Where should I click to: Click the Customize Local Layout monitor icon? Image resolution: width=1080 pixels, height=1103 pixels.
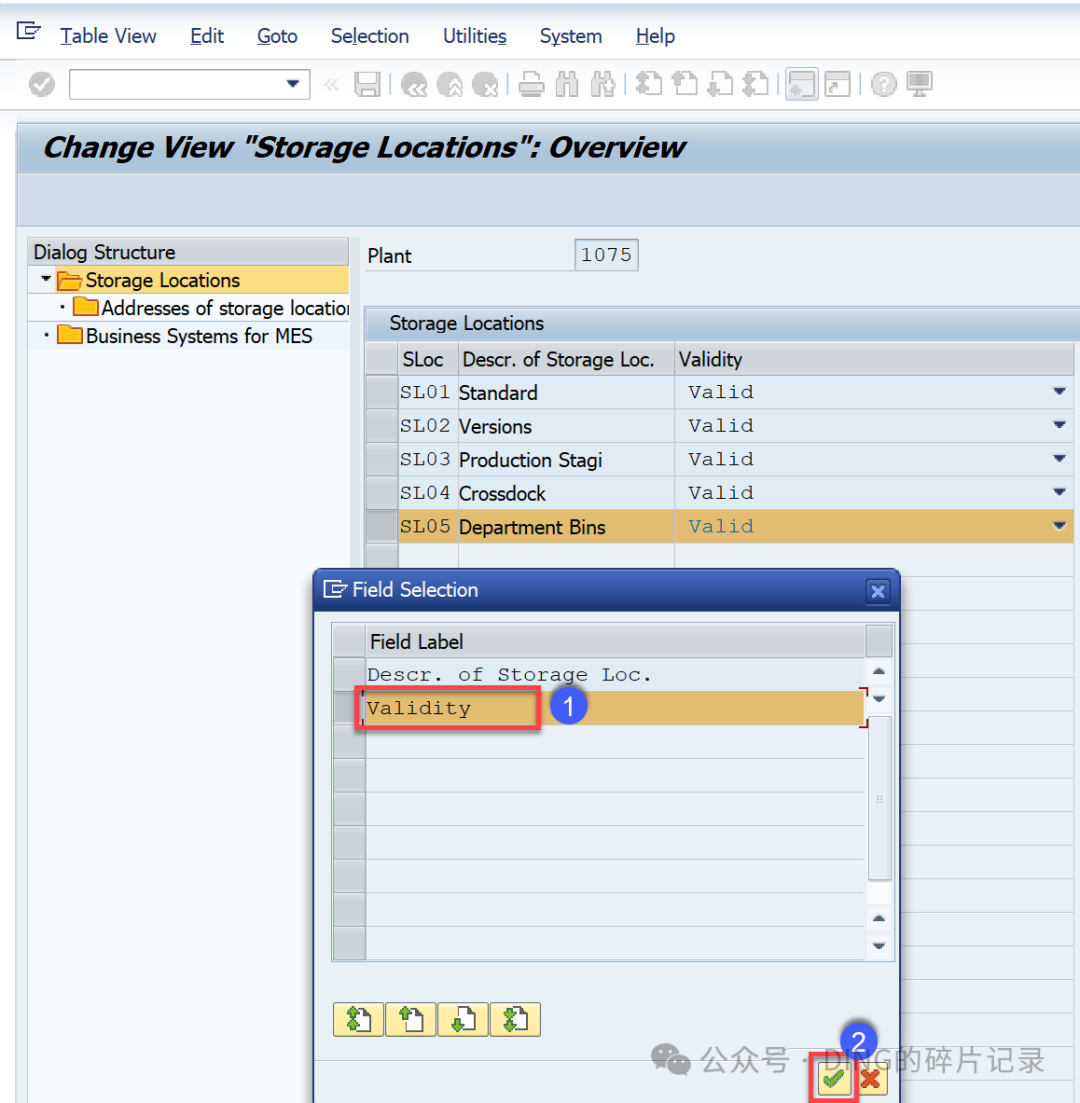(x=919, y=84)
